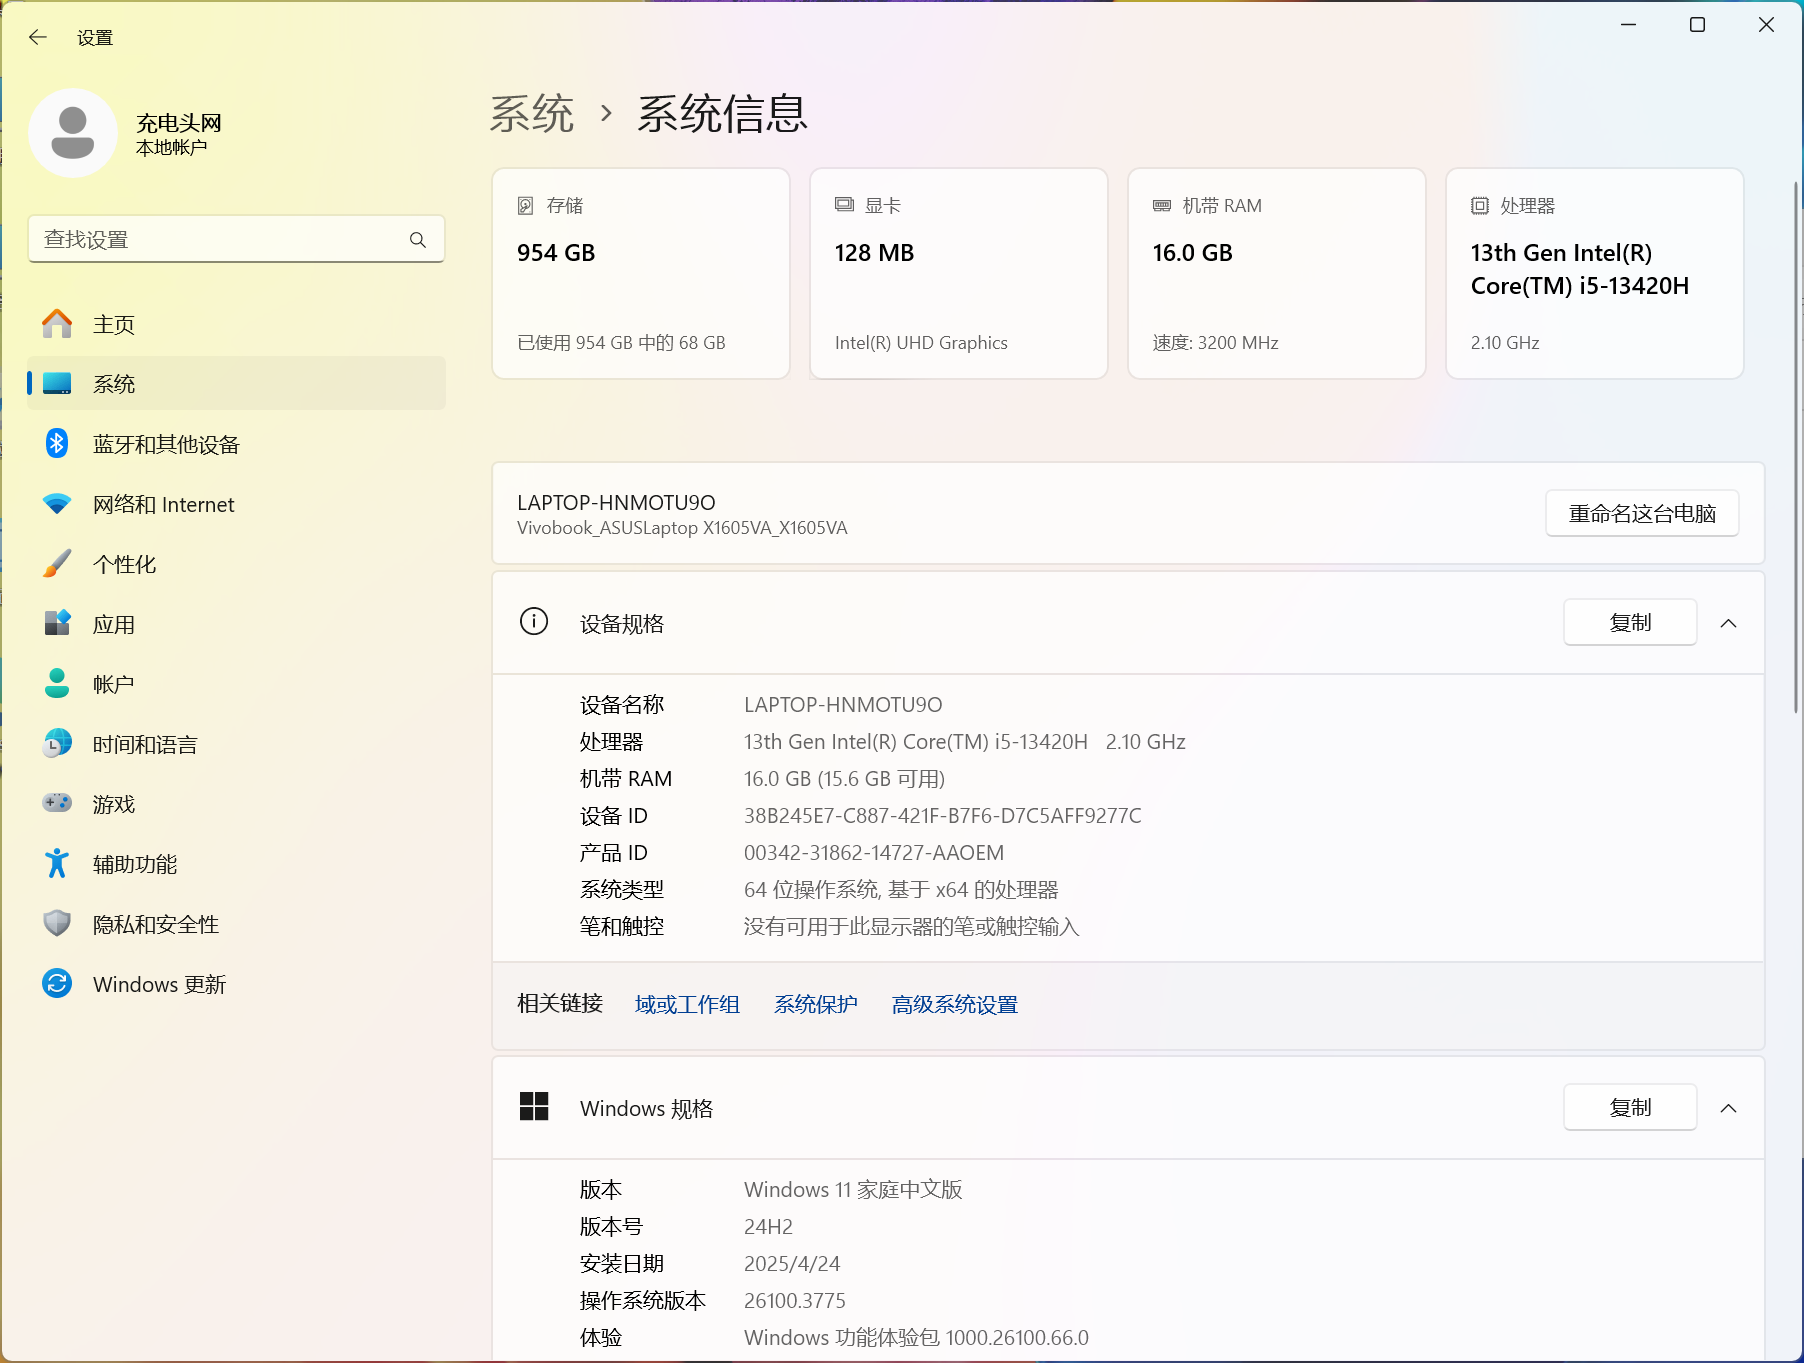Click 重命名这台电脑 button
Screen dimensions: 1804x1363
[x=1642, y=513]
